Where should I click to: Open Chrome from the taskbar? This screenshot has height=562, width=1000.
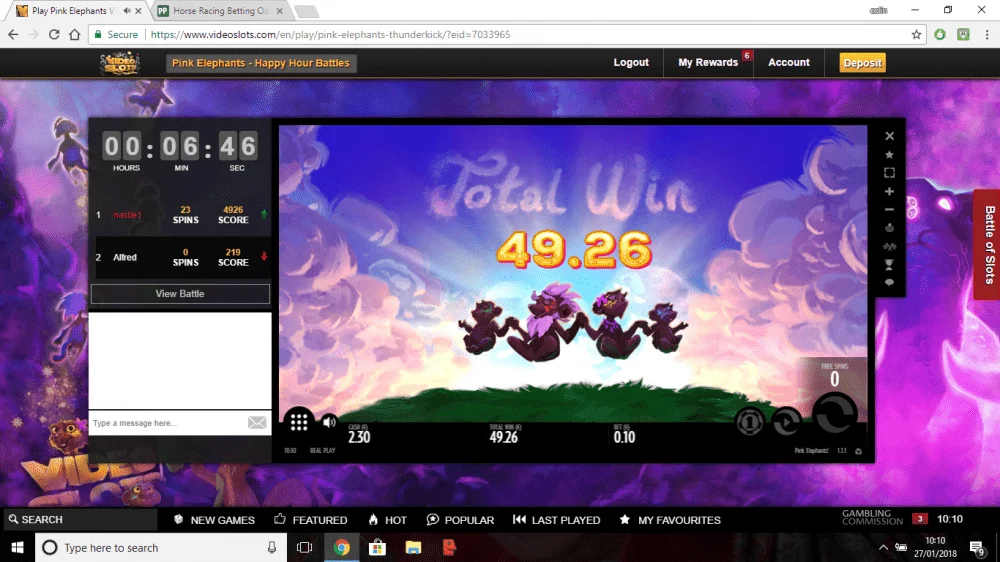click(341, 547)
